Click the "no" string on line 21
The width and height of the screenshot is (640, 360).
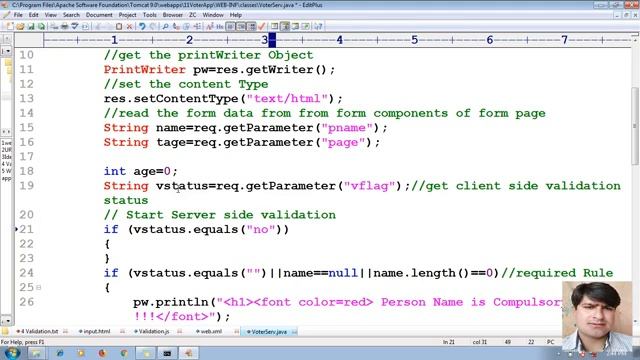click(261, 229)
